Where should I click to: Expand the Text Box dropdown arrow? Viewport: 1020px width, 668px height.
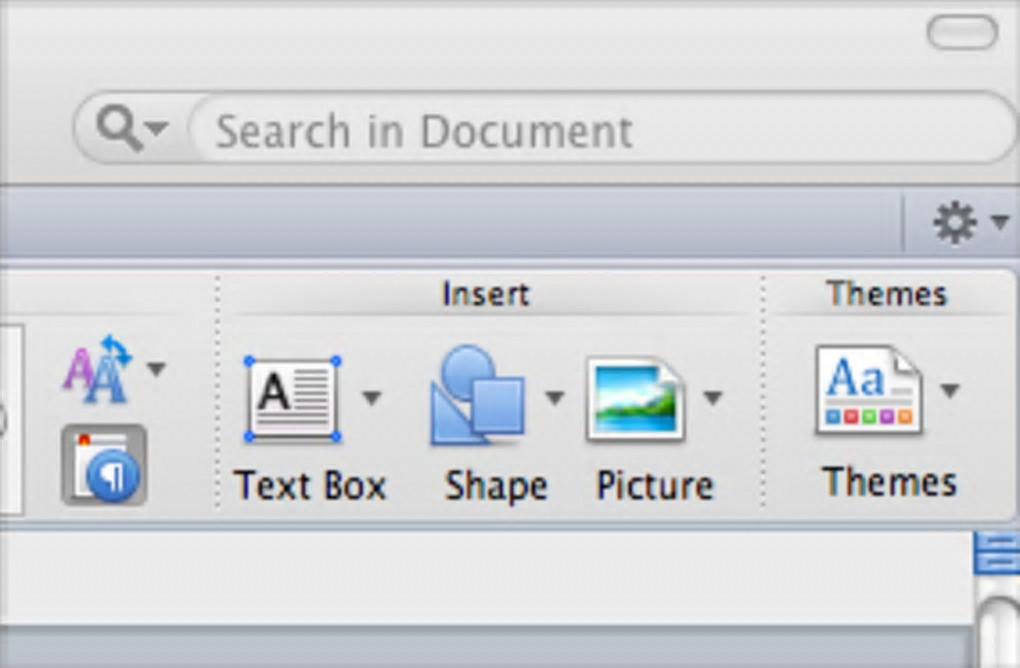(371, 398)
